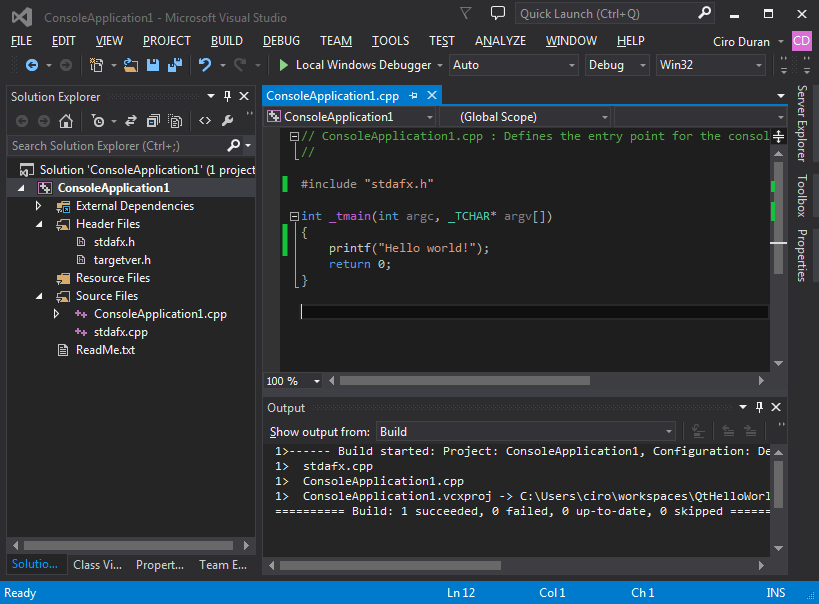Open the Win32 platform dropdown
Viewport: 819px width, 604px height.
coord(711,65)
